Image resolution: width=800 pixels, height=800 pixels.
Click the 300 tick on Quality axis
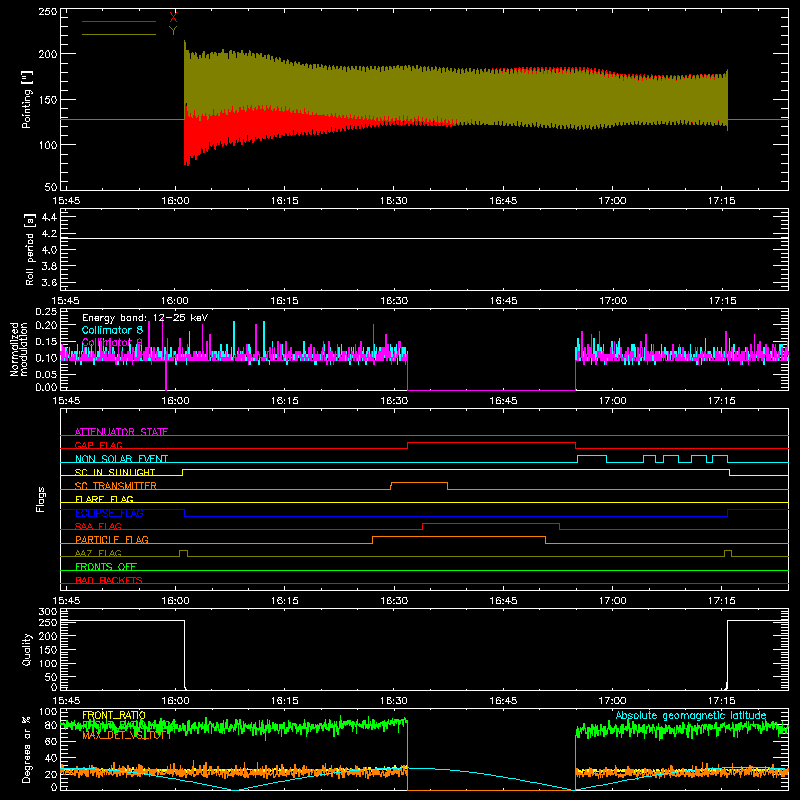point(47,612)
